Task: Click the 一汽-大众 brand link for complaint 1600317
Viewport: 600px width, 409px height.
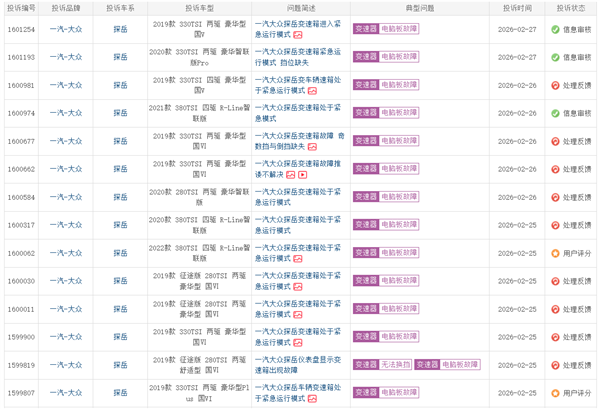Action: (x=66, y=226)
